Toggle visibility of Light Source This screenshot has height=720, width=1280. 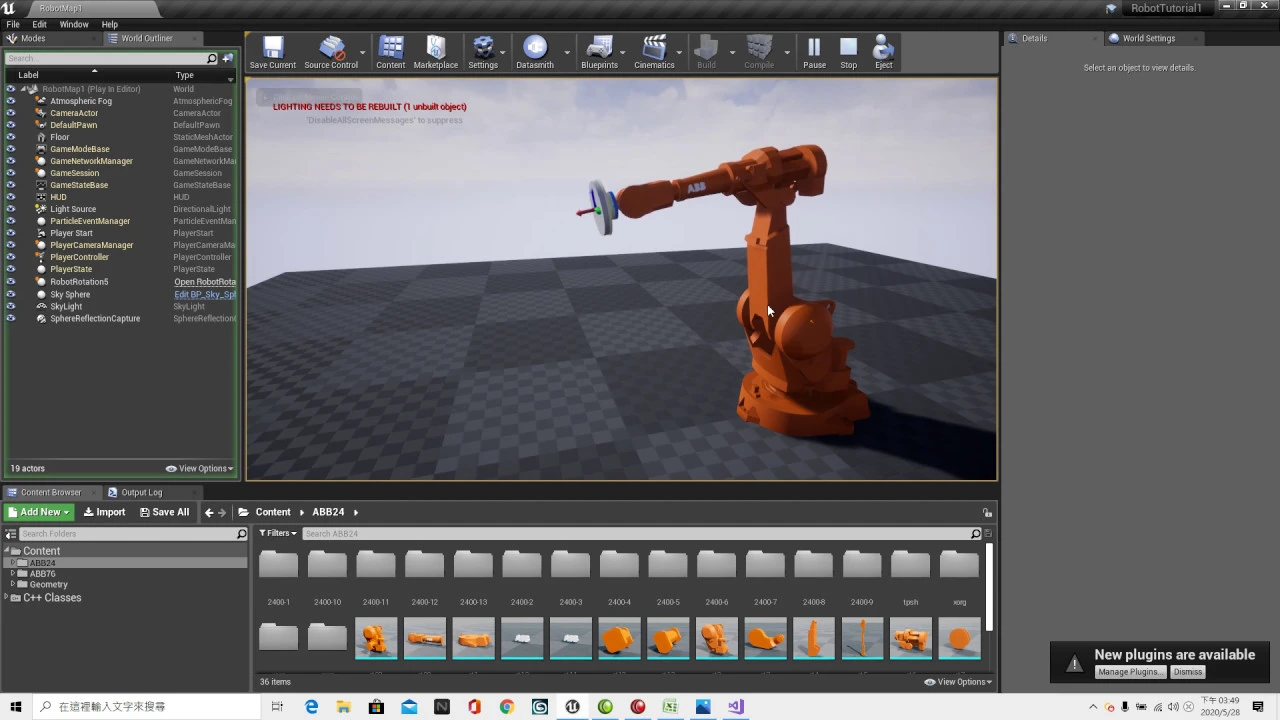[11, 209]
